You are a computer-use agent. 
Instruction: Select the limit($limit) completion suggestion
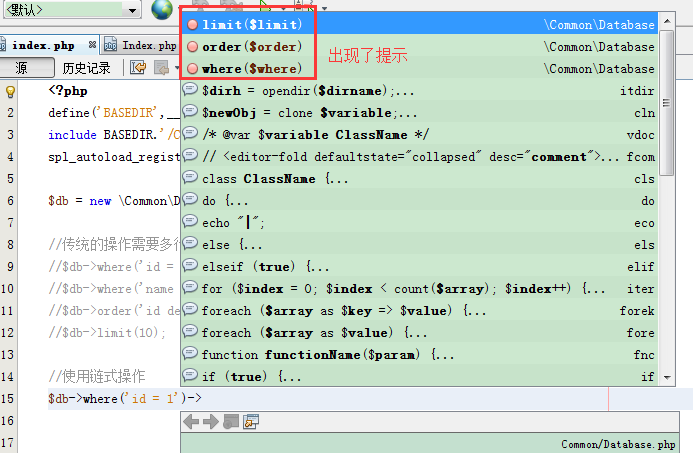pos(419,24)
